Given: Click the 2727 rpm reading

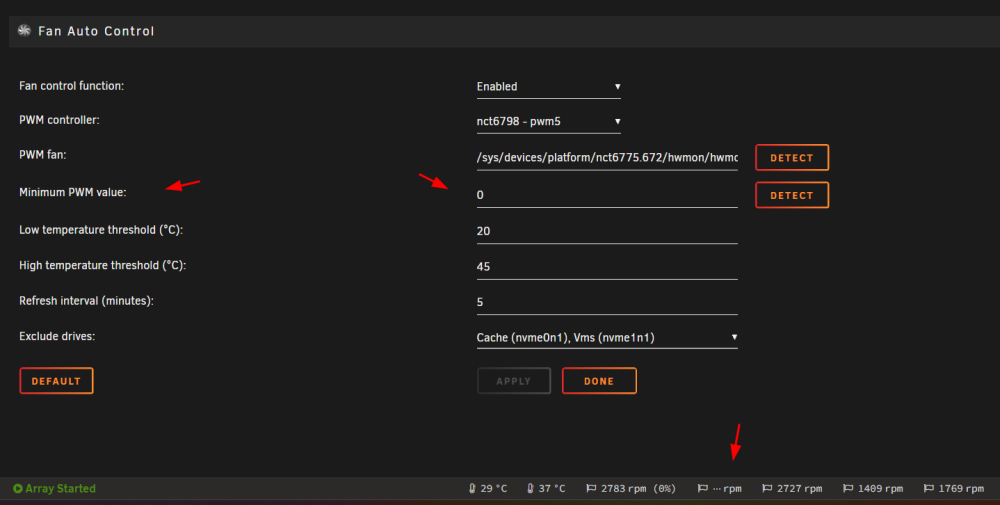Looking at the screenshot, I should point(799,488).
